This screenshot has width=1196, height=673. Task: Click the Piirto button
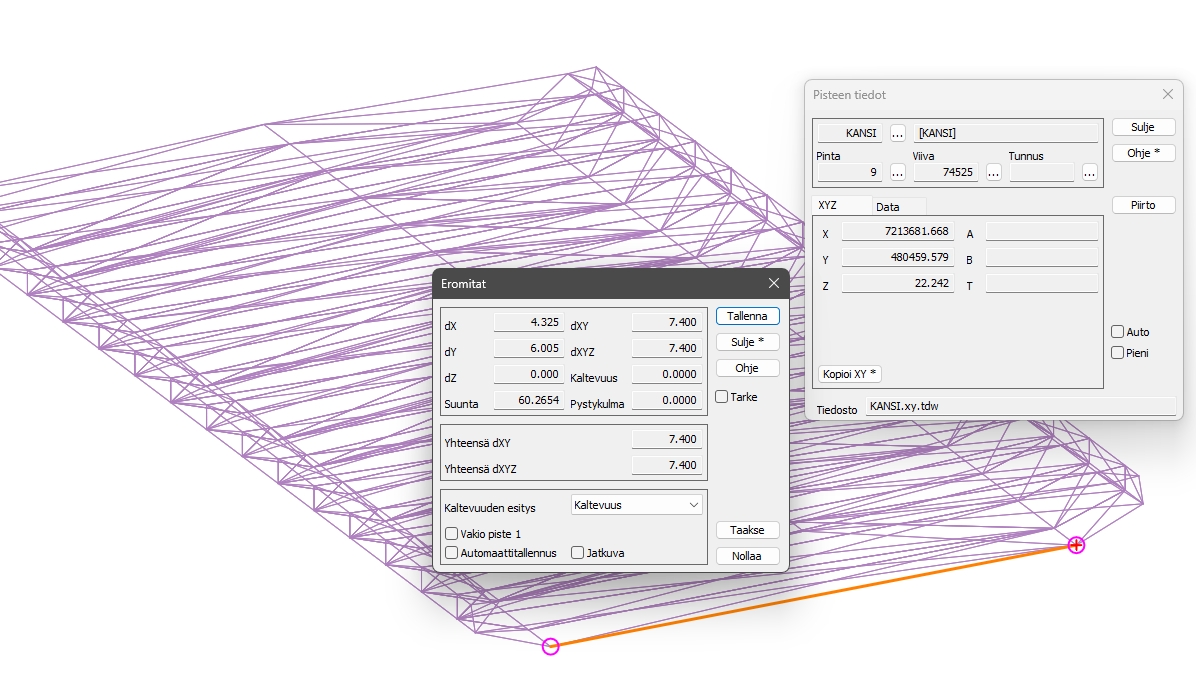coord(1143,205)
